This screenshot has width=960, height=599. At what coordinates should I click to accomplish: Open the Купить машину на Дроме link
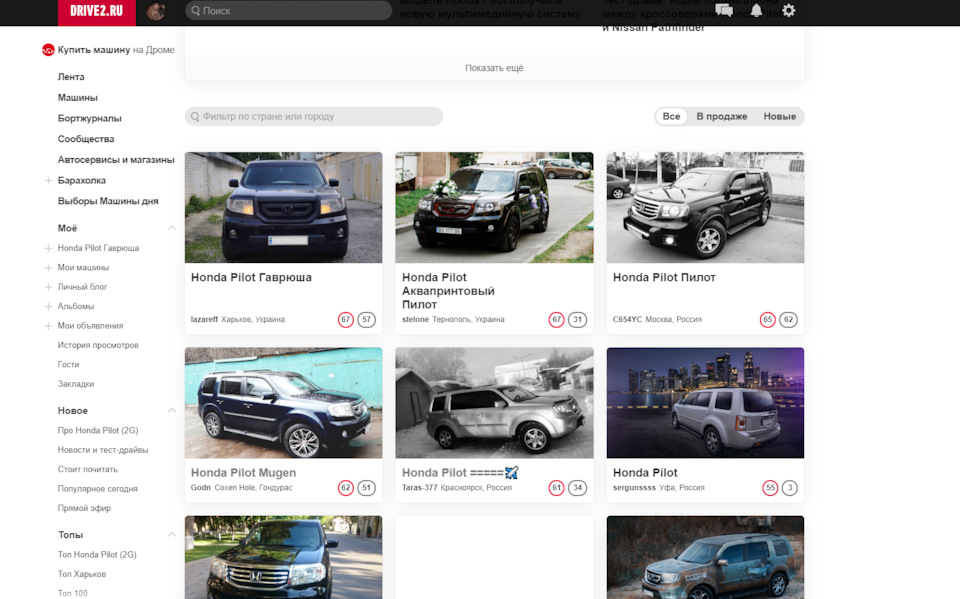point(116,50)
